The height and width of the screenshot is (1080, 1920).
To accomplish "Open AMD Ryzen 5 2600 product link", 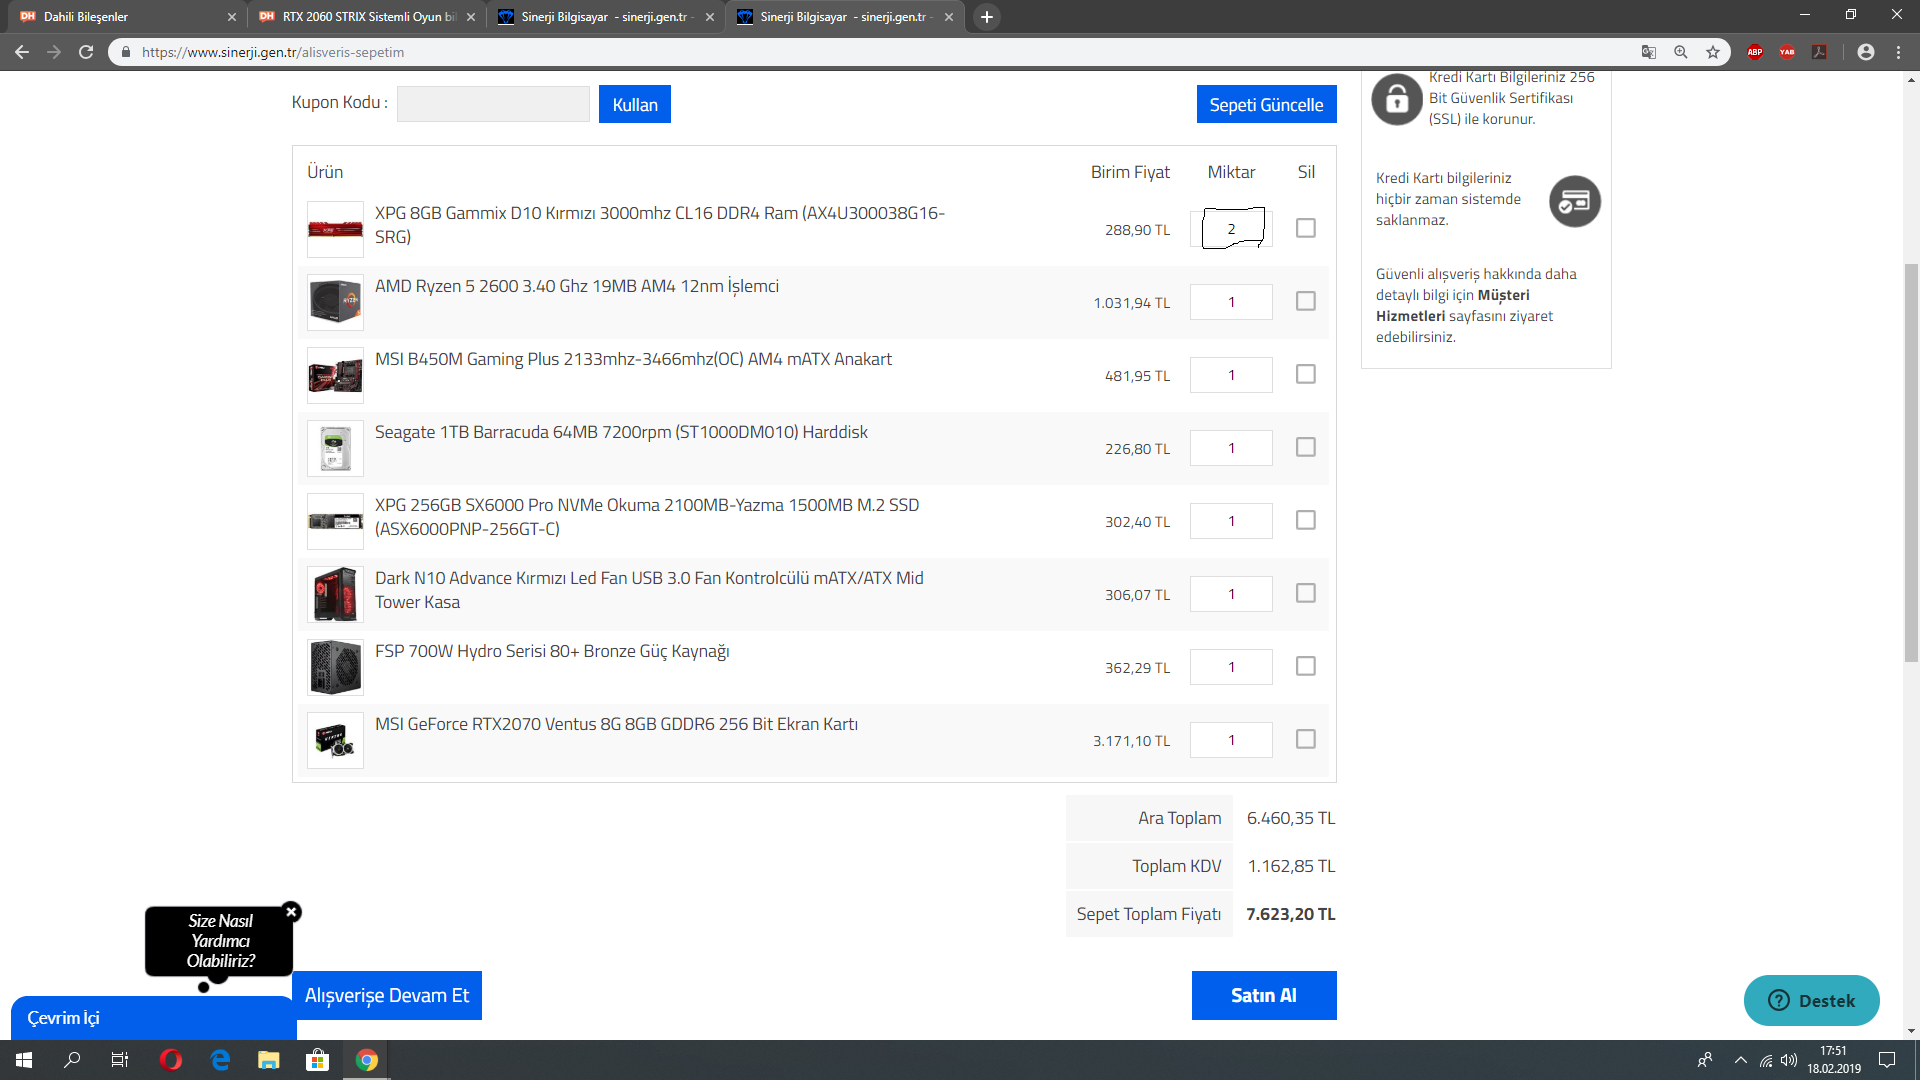I will (576, 286).
